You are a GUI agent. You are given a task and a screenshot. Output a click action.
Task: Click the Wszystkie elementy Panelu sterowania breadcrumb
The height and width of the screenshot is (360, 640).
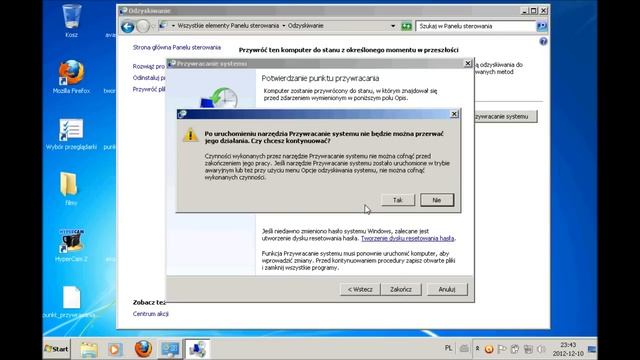coord(228,26)
